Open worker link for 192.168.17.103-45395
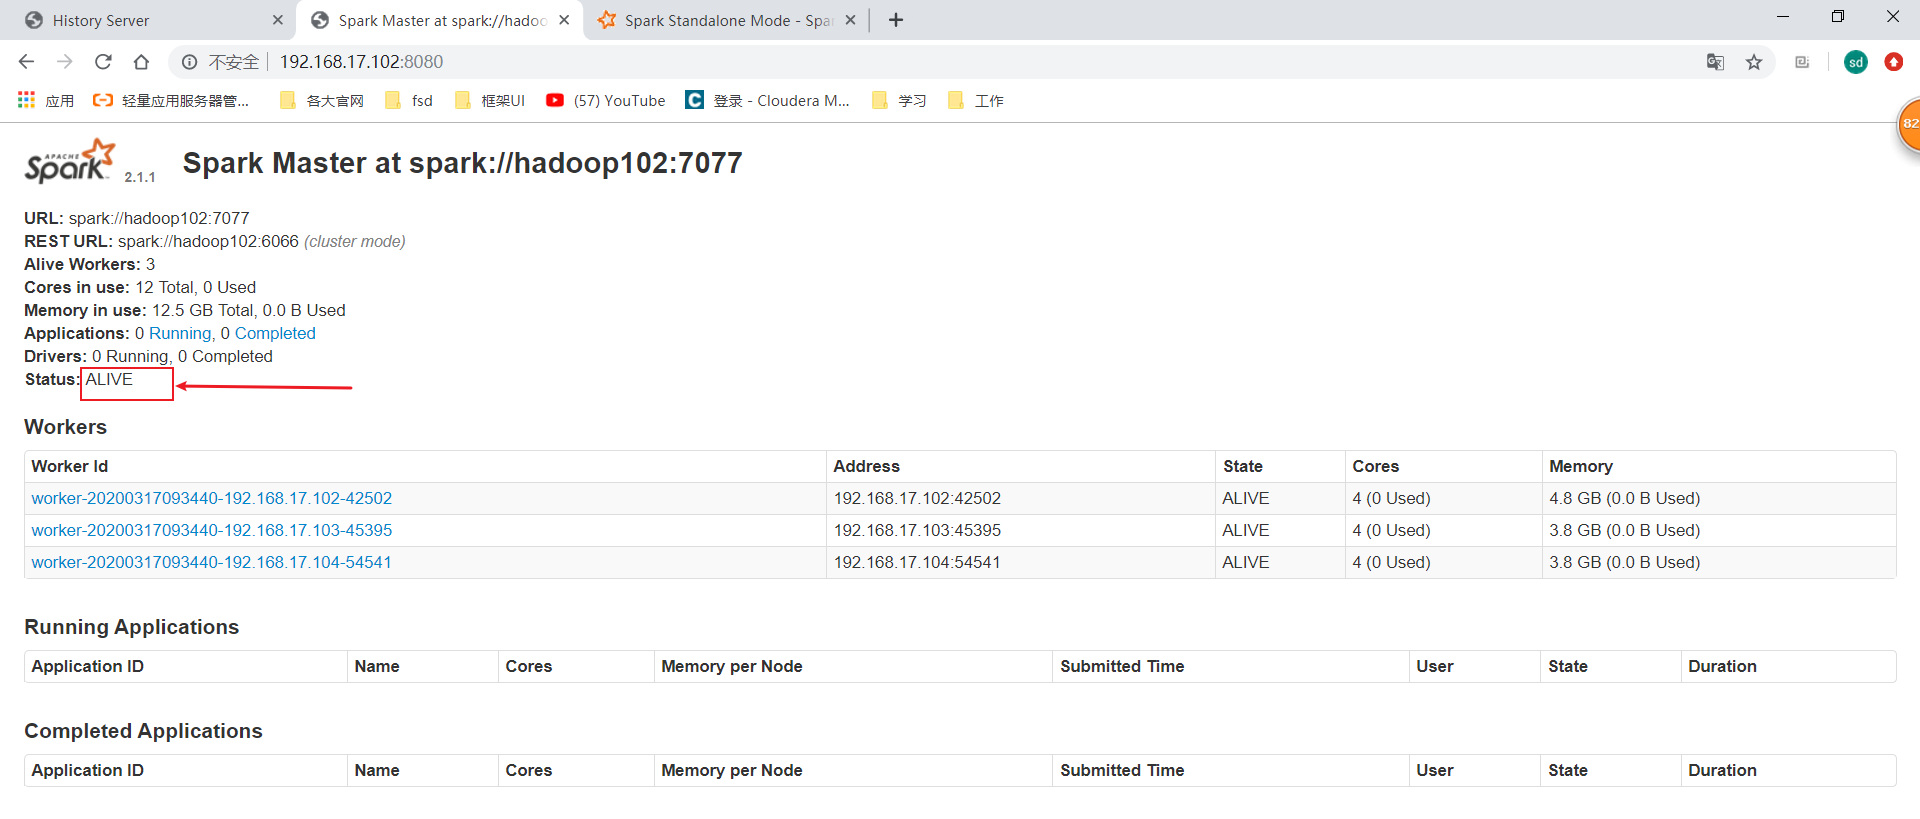The image size is (1920, 819). click(x=212, y=530)
